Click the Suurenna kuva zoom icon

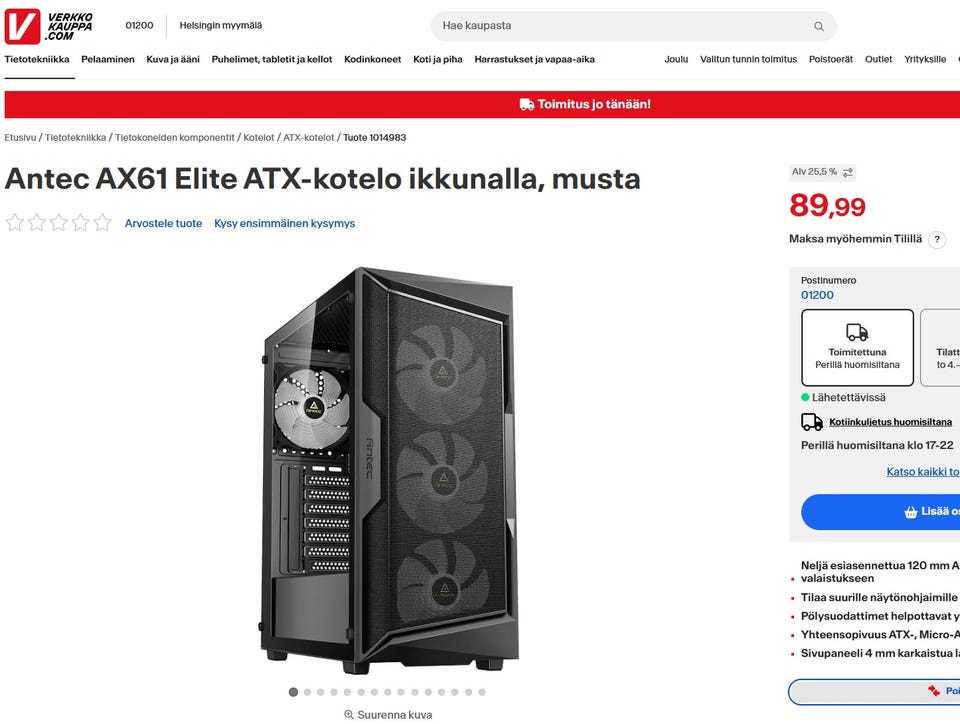coord(349,715)
